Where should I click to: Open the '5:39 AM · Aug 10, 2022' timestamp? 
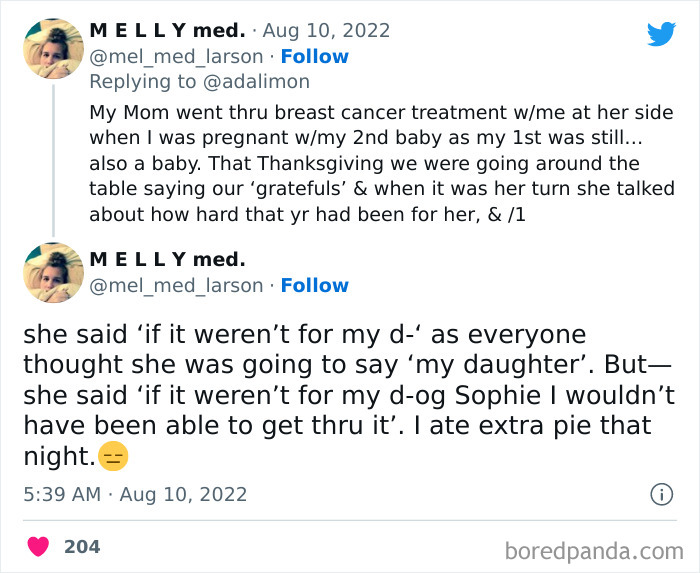pos(135,494)
